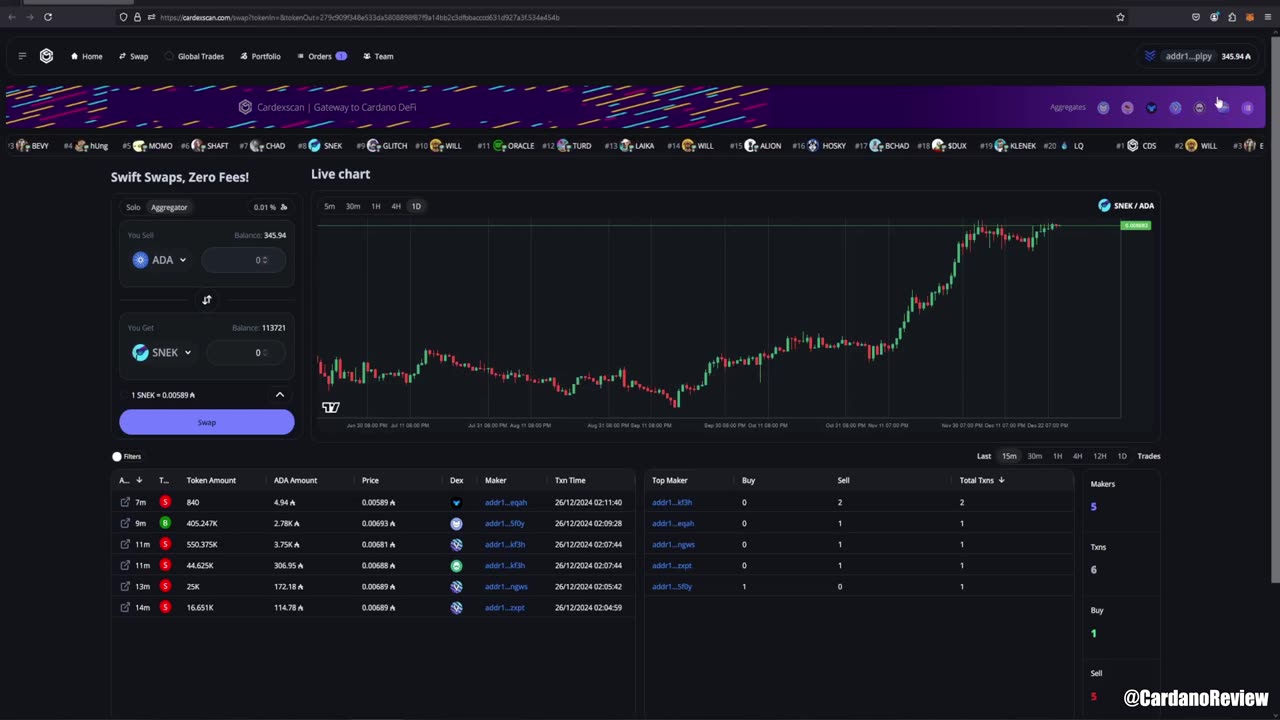The width and height of the screenshot is (1280, 720).
Task: Open transaction link for 7m trade
Action: (x=125, y=502)
